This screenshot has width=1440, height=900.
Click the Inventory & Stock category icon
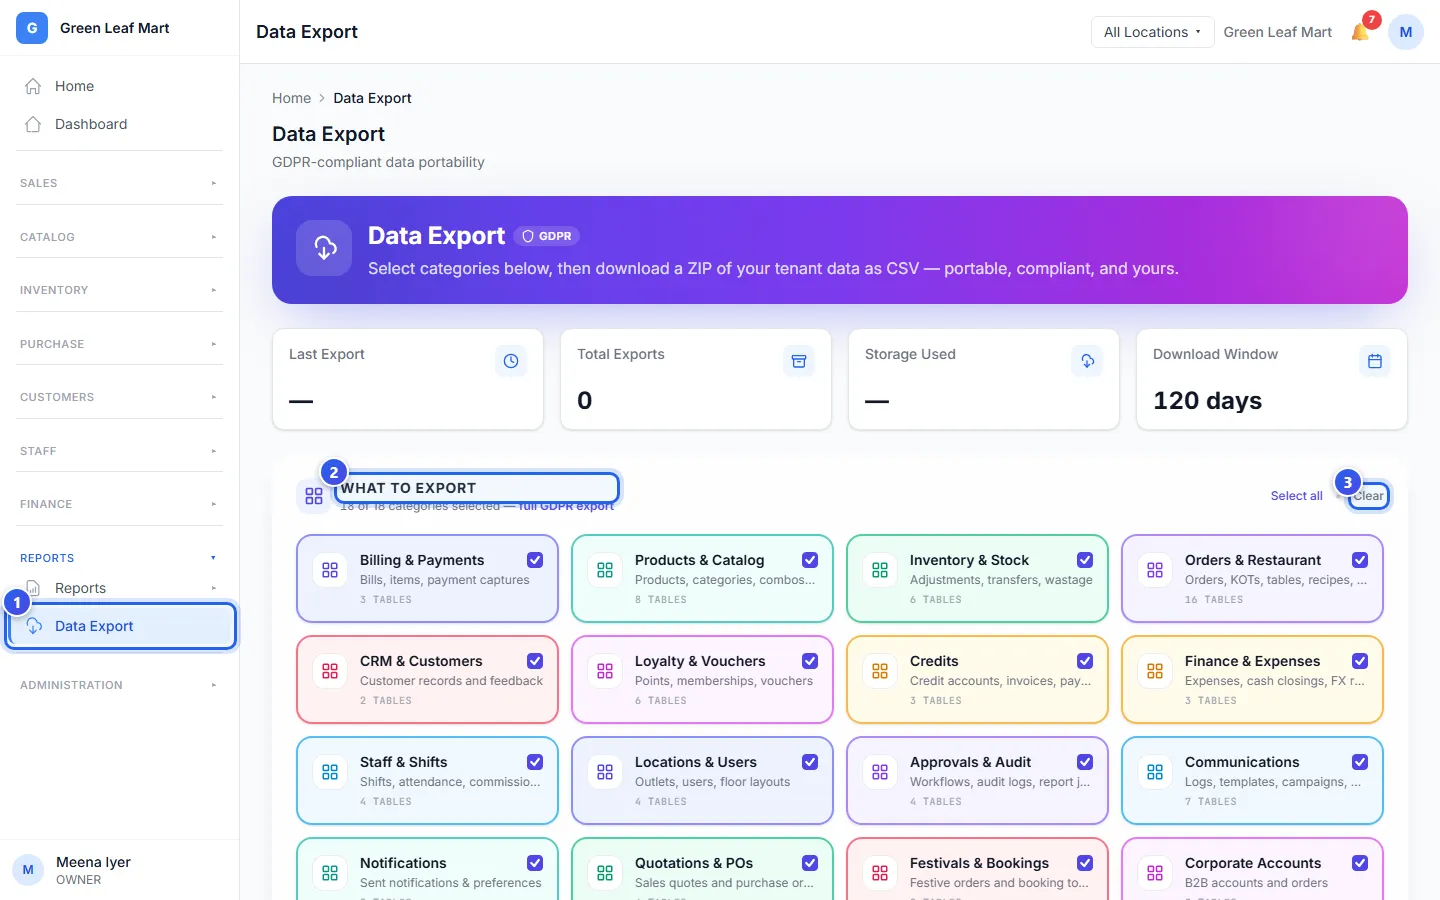(880, 570)
